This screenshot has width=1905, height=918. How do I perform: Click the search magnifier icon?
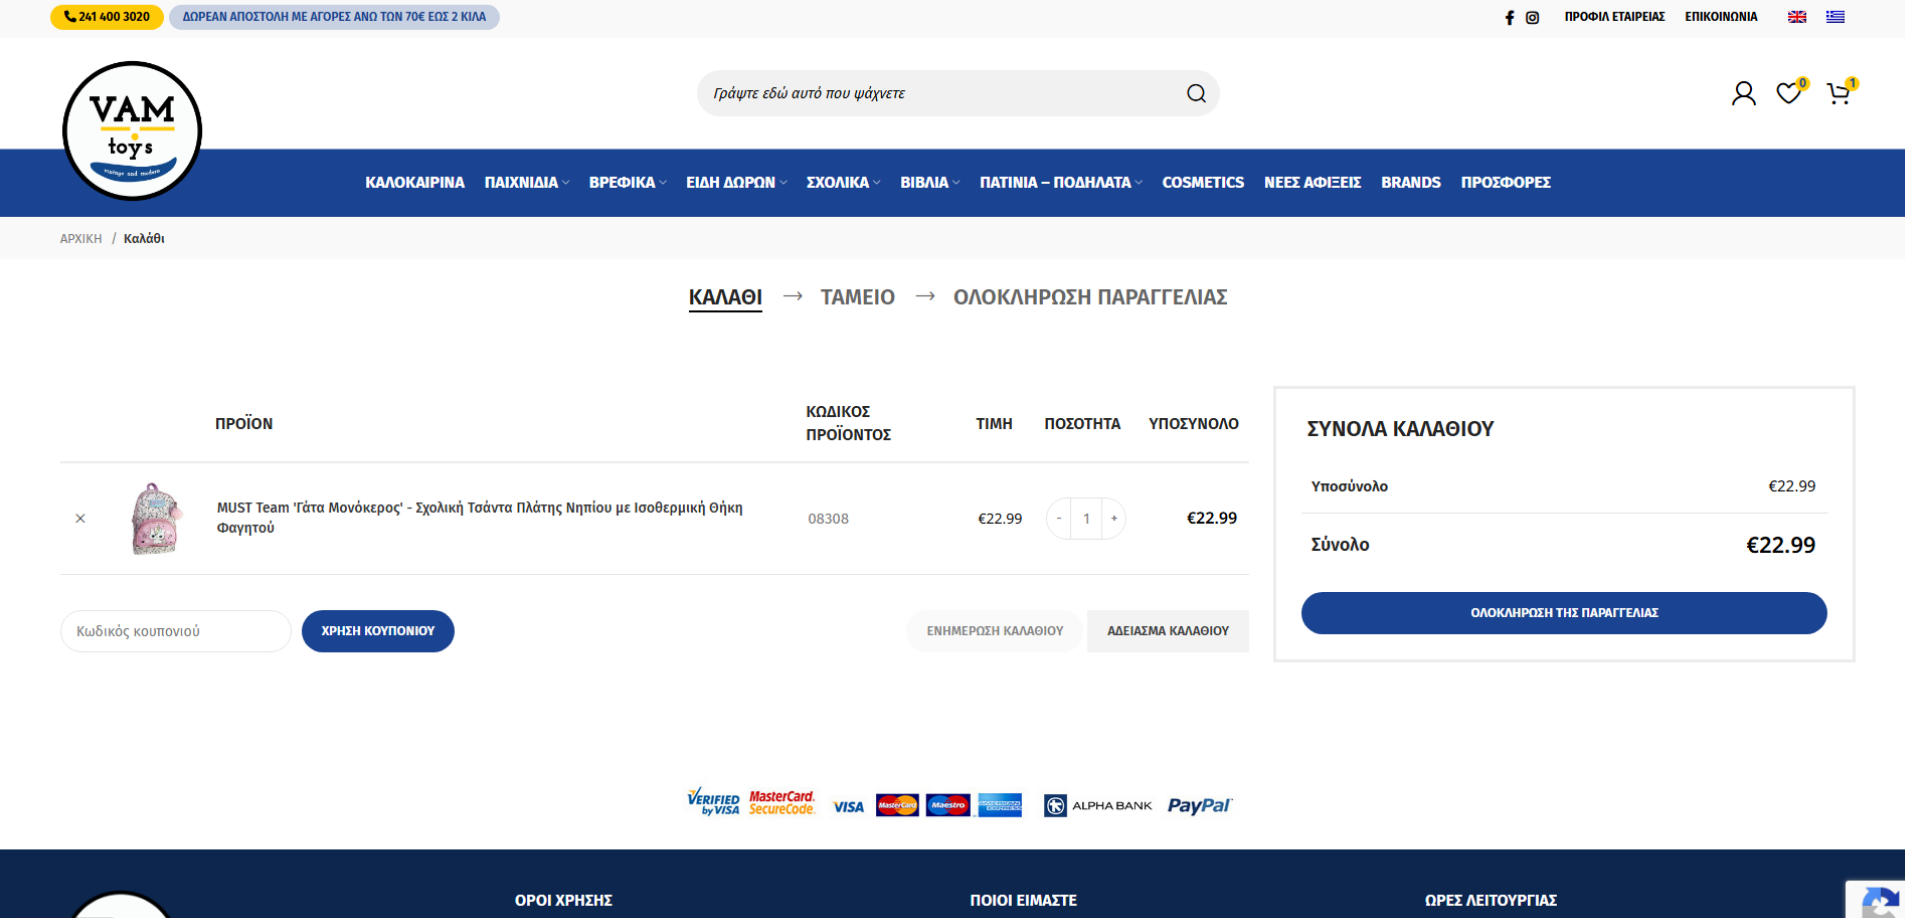pyautogui.click(x=1196, y=93)
